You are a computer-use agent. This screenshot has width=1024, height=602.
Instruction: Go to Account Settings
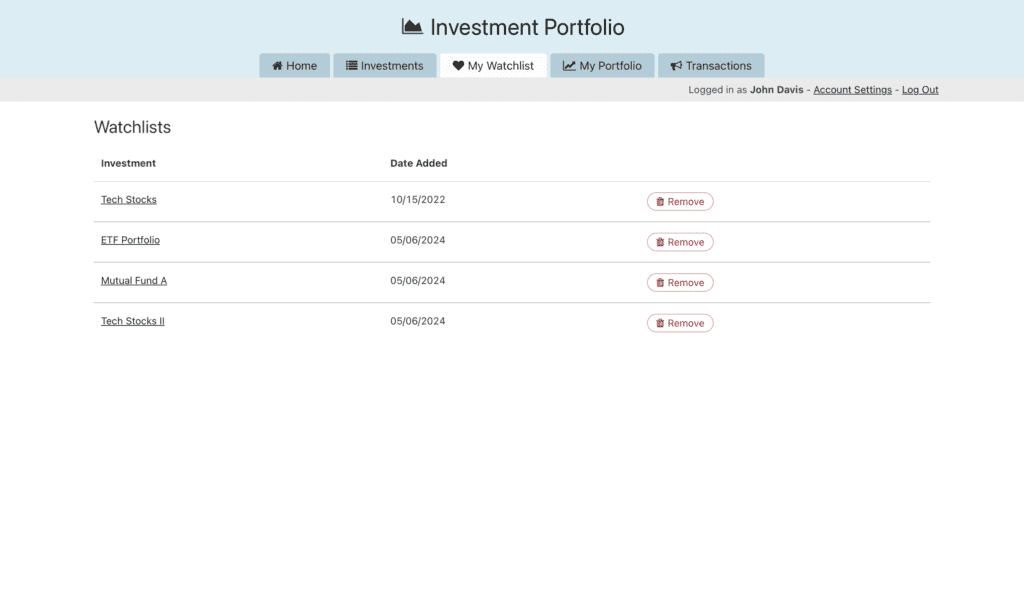(x=852, y=90)
